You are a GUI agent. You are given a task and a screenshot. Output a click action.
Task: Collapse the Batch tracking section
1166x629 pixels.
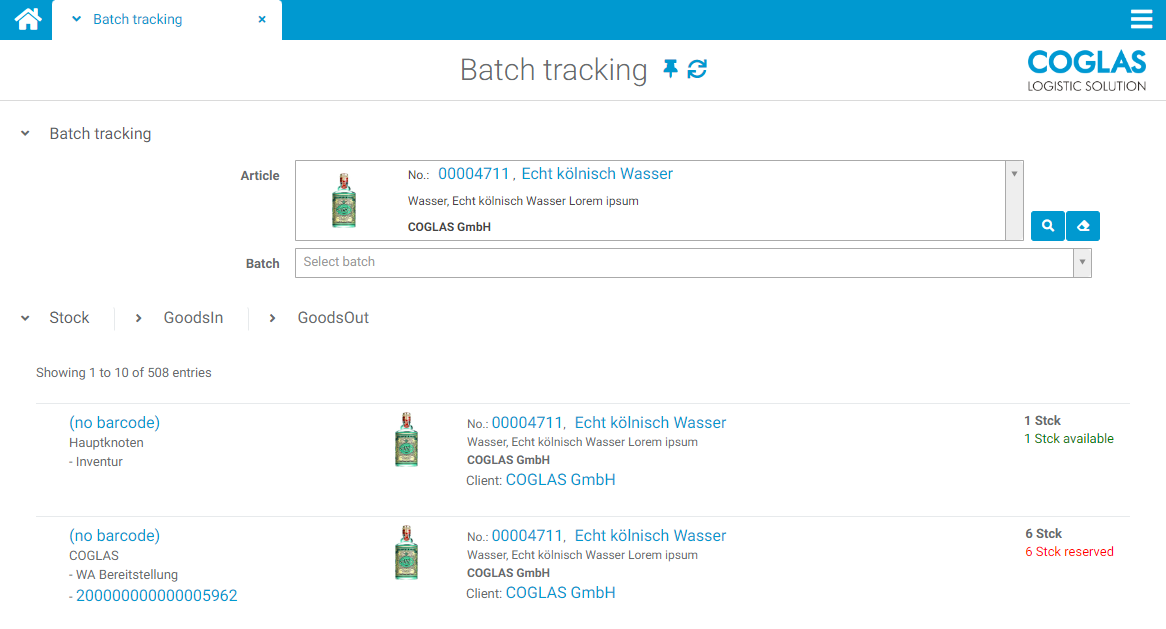click(24, 133)
